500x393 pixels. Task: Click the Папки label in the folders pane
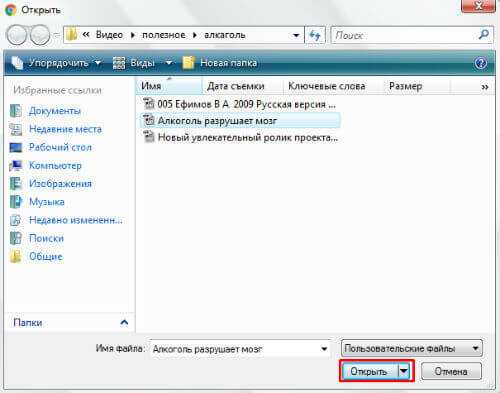[x=28, y=323]
